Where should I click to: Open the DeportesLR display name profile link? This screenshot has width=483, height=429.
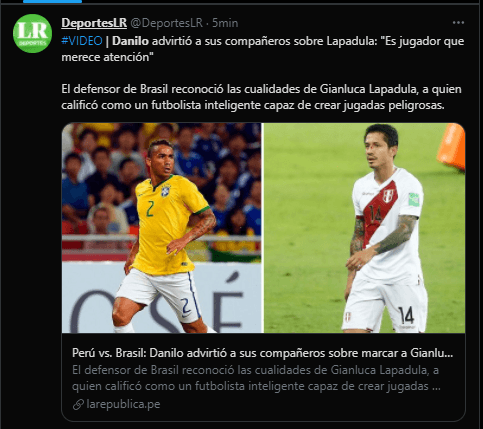(x=94, y=23)
